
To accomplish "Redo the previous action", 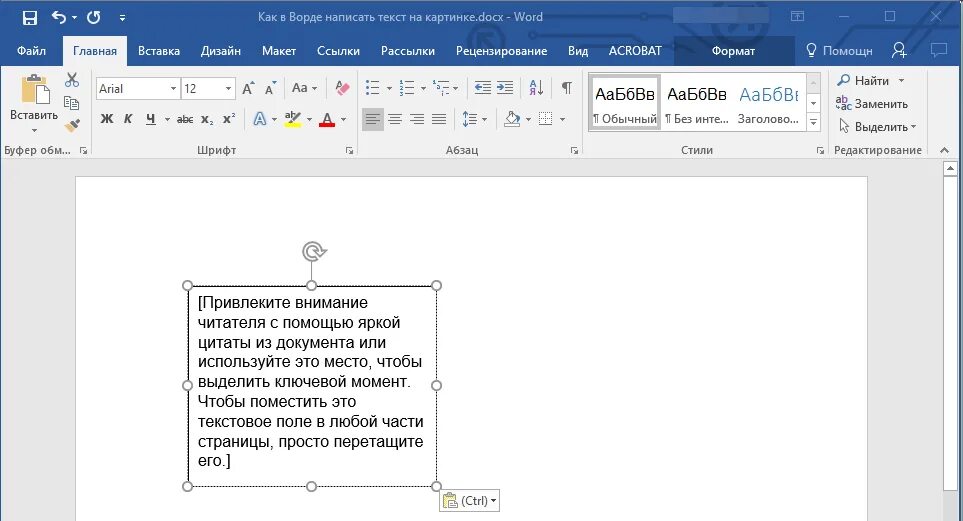I will coord(94,17).
